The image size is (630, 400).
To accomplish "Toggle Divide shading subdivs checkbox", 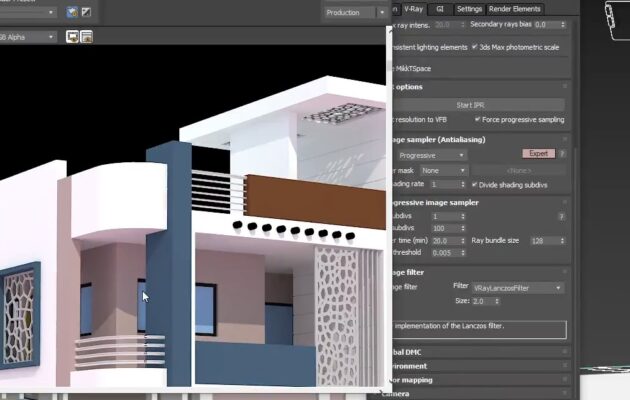I will click(x=475, y=185).
